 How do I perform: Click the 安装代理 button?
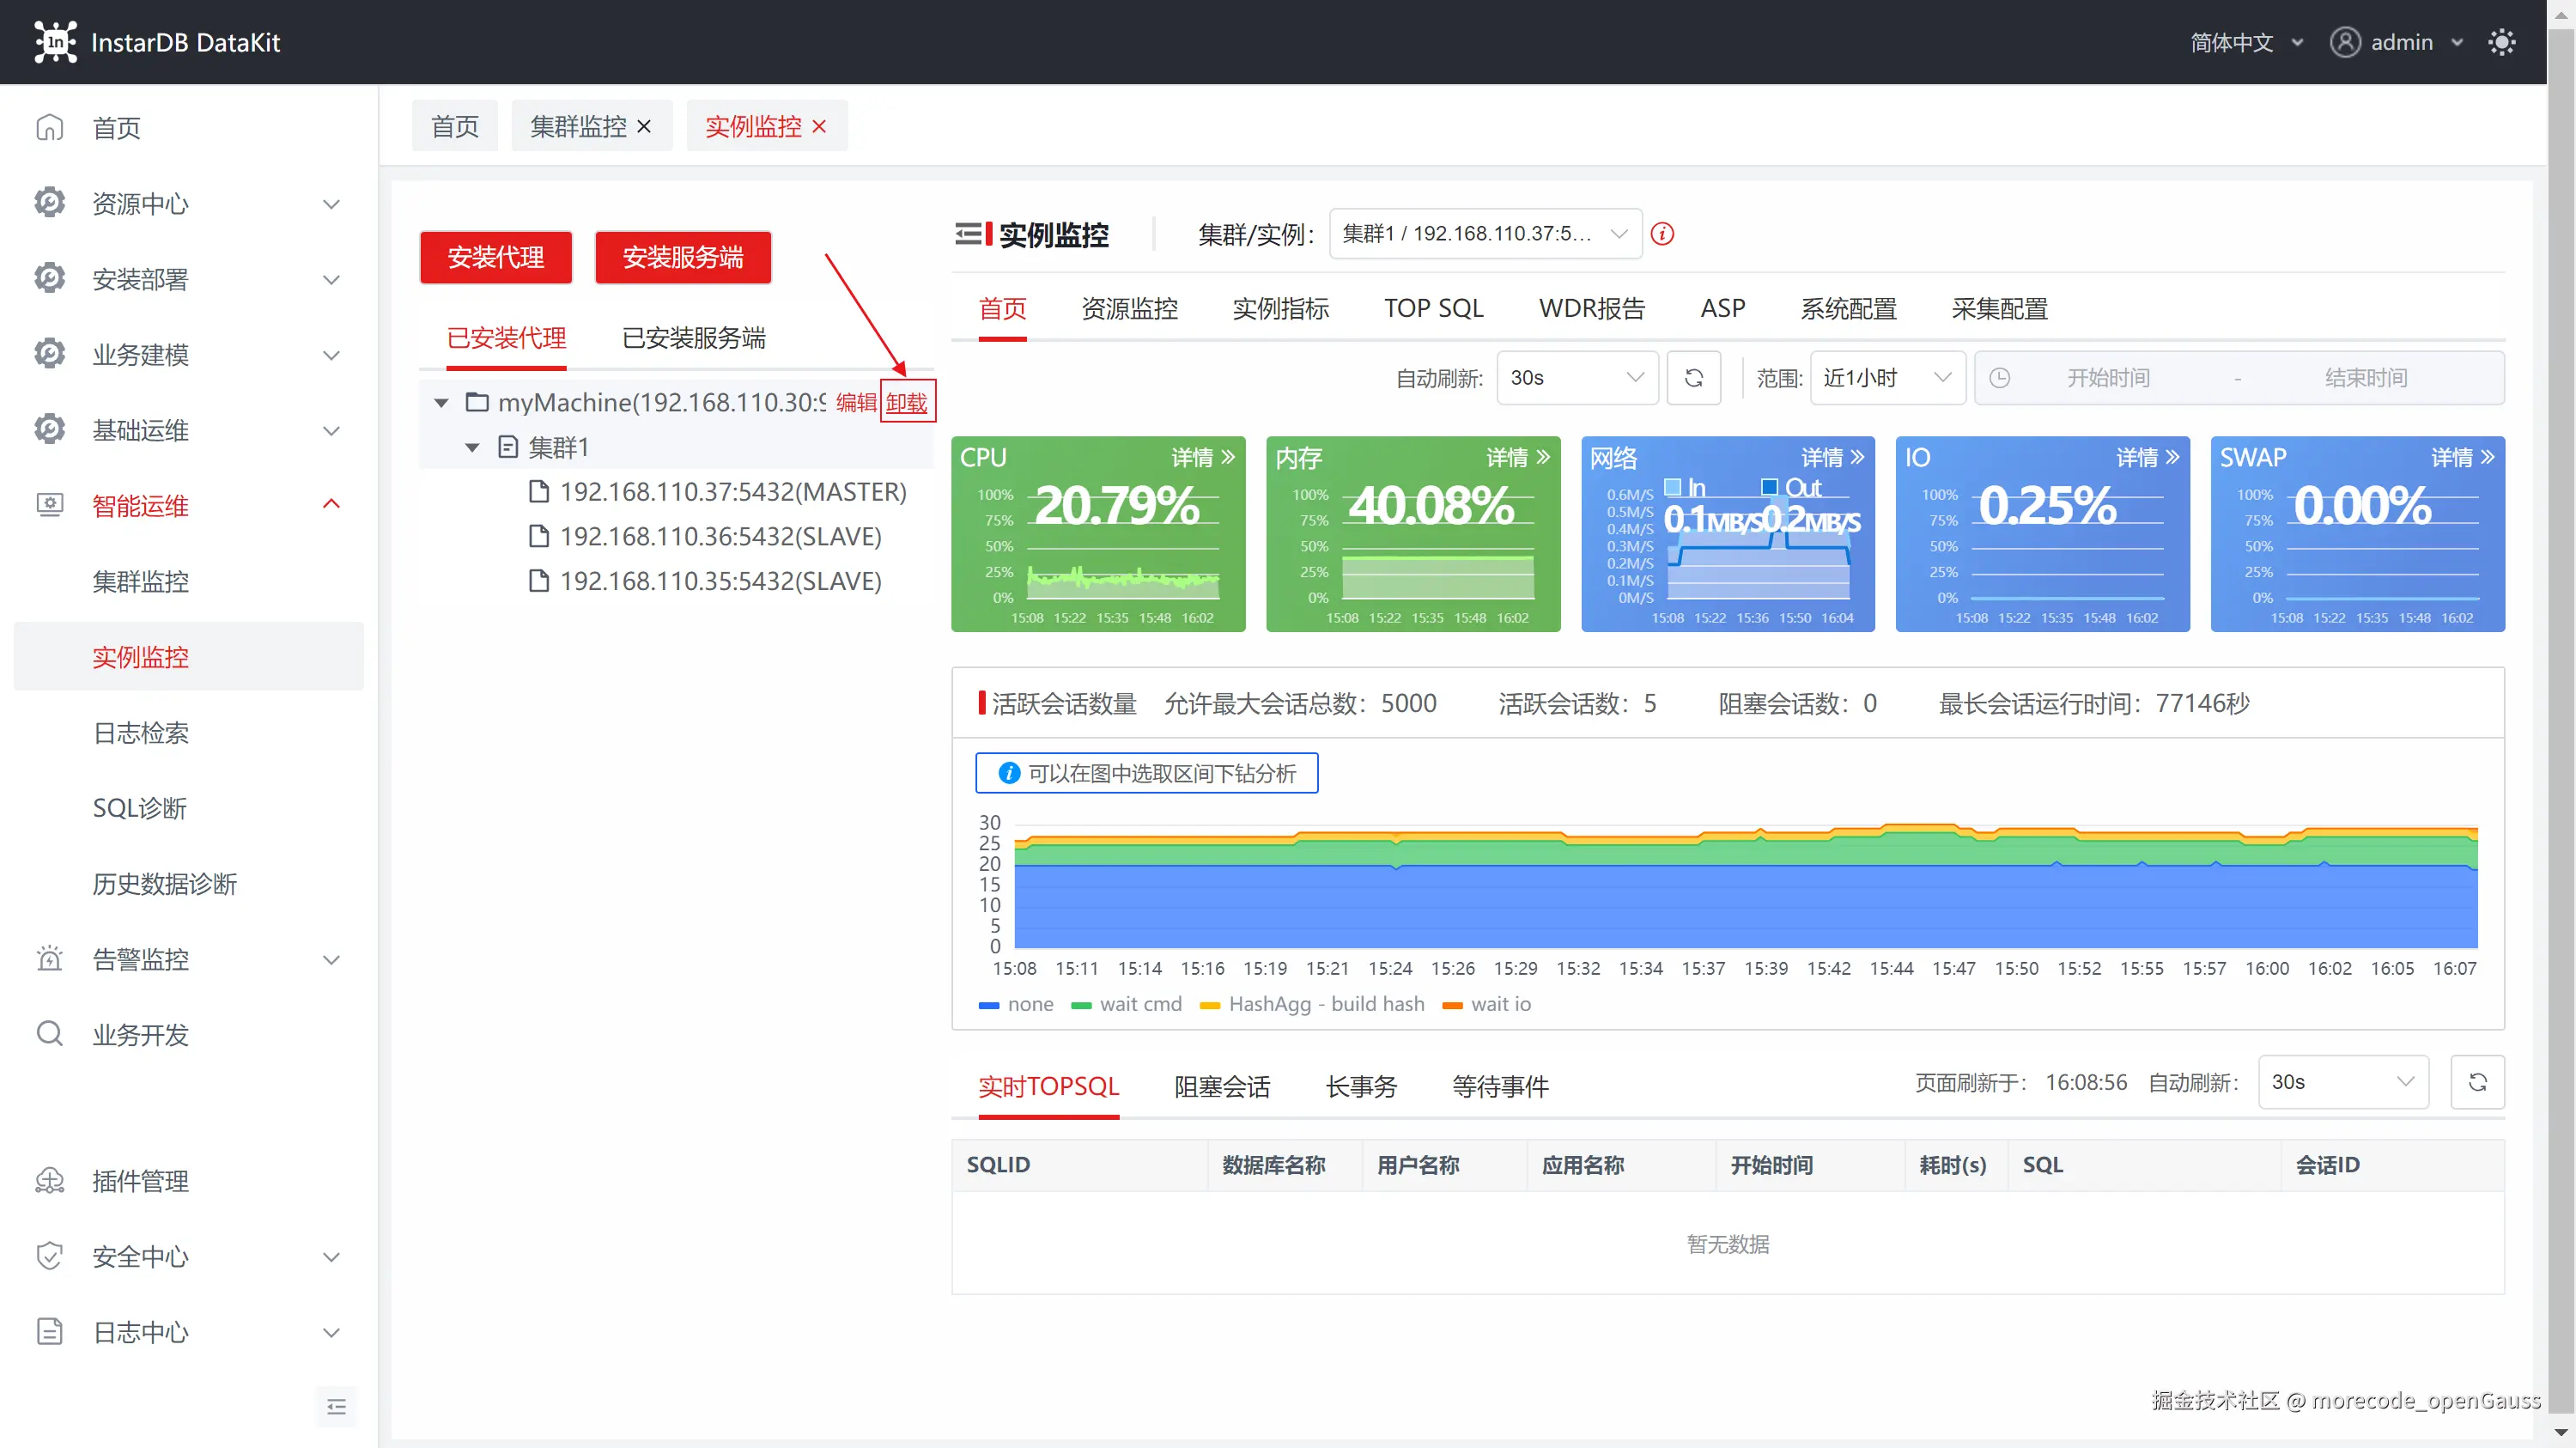click(x=495, y=258)
